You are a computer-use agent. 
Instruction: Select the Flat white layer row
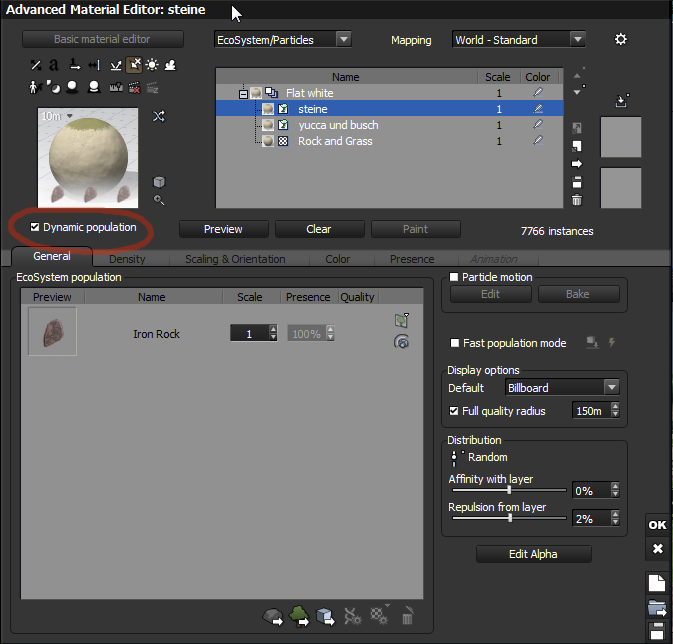pos(389,93)
